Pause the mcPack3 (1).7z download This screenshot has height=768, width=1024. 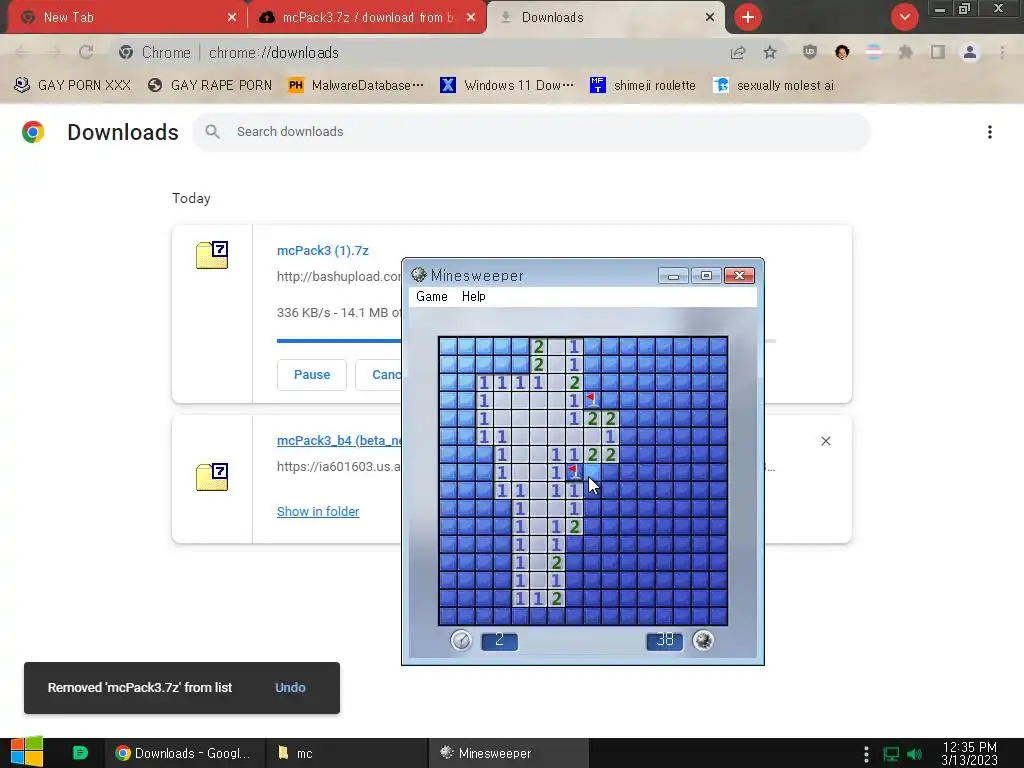pos(312,375)
